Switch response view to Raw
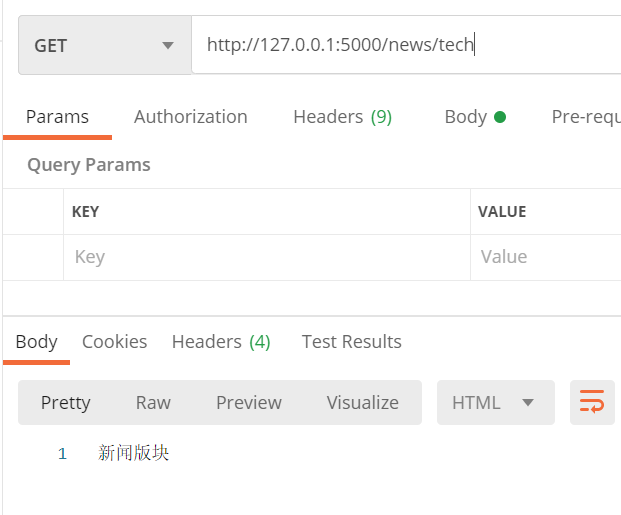This screenshot has height=515, width=621. point(153,402)
